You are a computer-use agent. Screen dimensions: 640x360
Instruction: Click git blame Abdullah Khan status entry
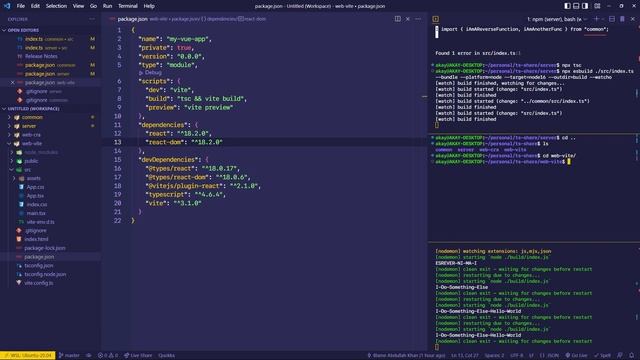[x=406, y=356]
